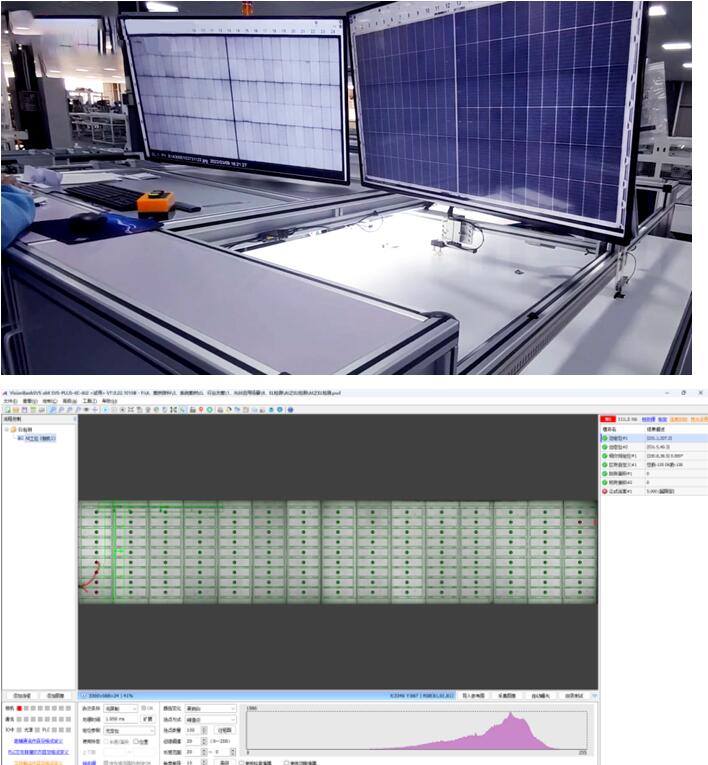This screenshot has height=765, width=708.
Task: Click the 扩展 button next to exposure time
Action: click(x=147, y=719)
